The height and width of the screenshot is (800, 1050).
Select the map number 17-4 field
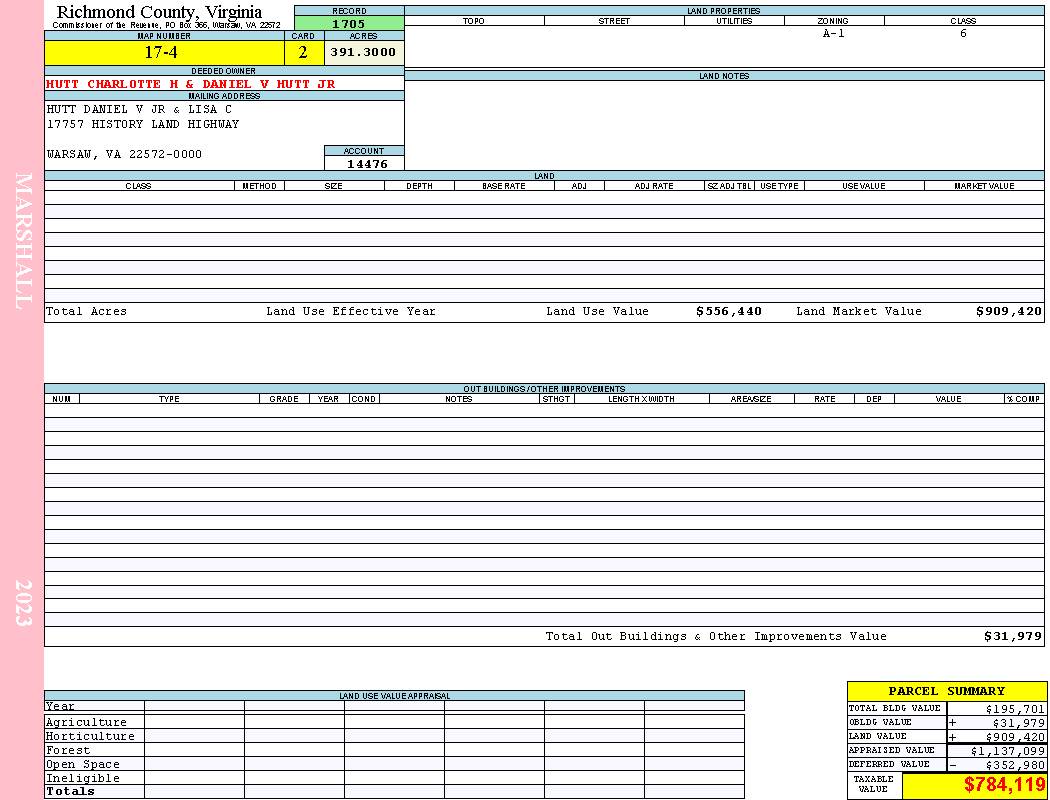(x=164, y=53)
